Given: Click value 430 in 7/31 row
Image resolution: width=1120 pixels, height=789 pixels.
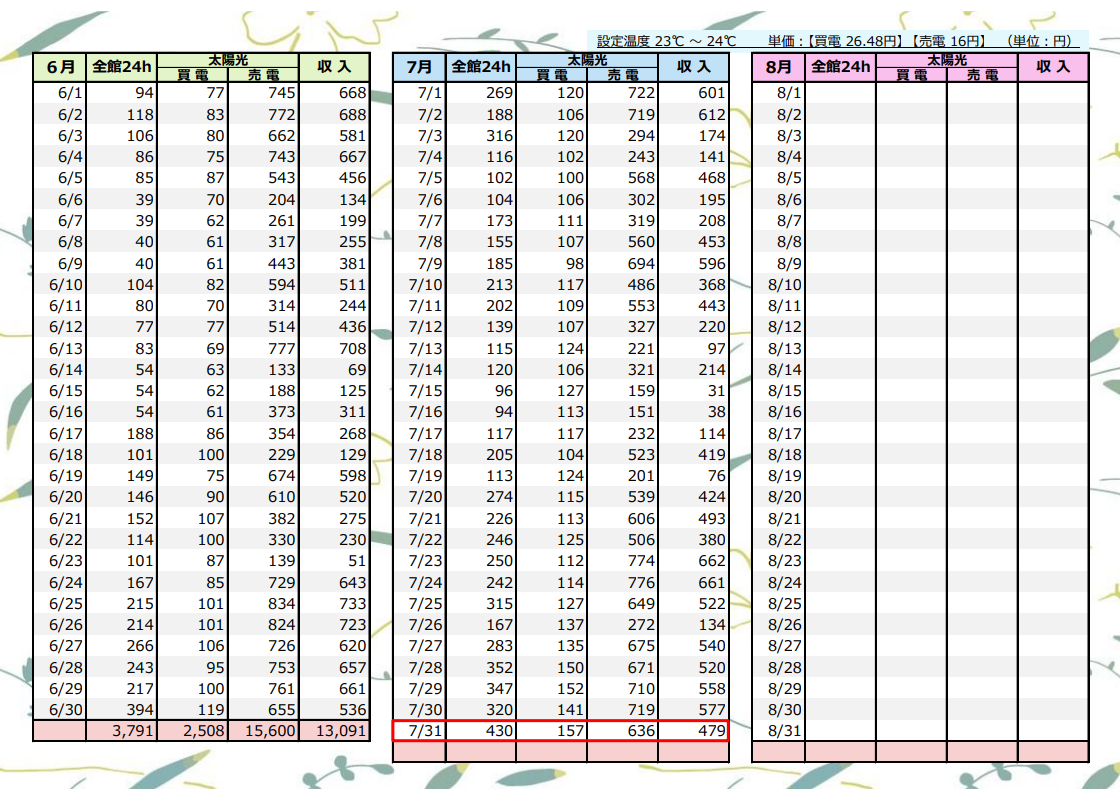Looking at the screenshot, I should click(481, 730).
